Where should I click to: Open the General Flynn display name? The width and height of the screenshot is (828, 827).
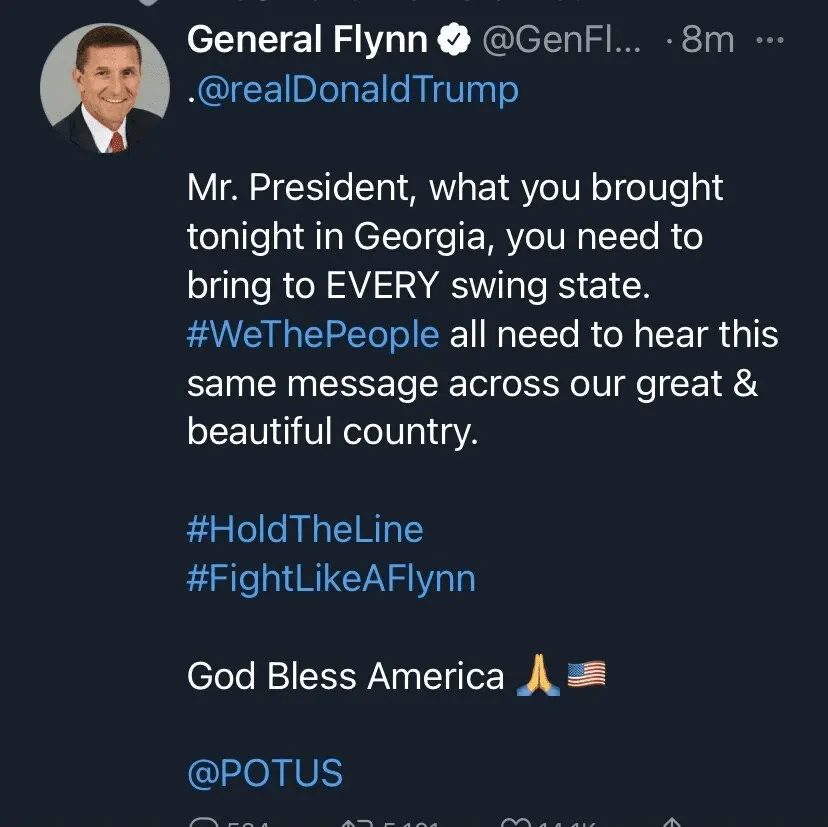(307, 40)
